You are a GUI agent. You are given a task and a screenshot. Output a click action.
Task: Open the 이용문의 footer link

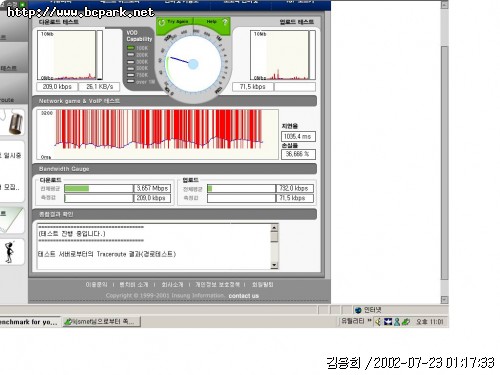point(97,284)
